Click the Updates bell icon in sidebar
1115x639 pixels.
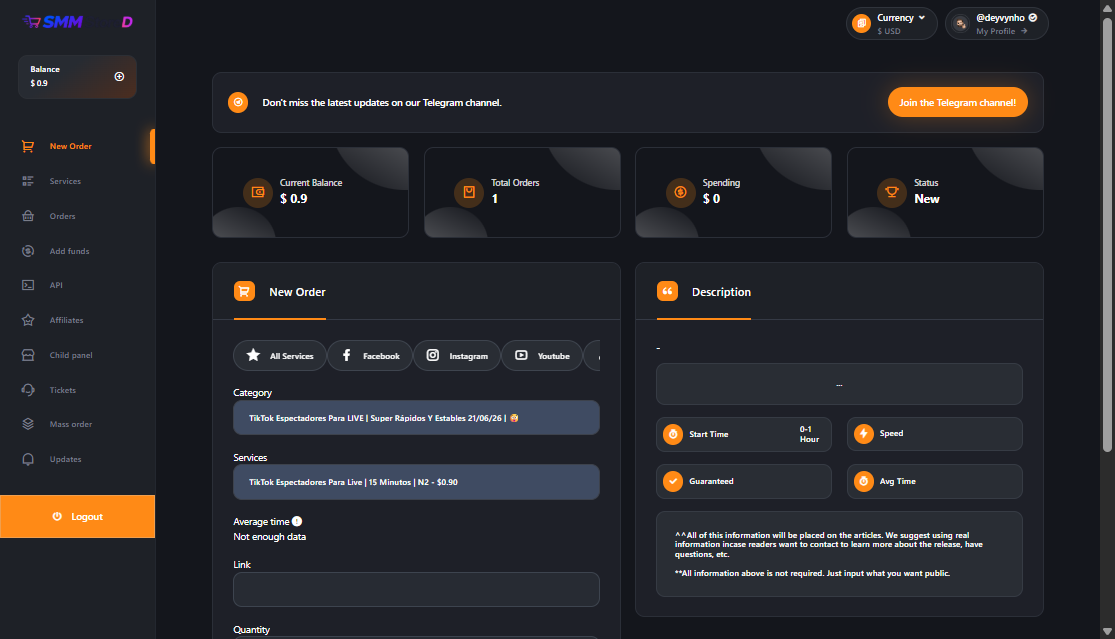(x=28, y=459)
